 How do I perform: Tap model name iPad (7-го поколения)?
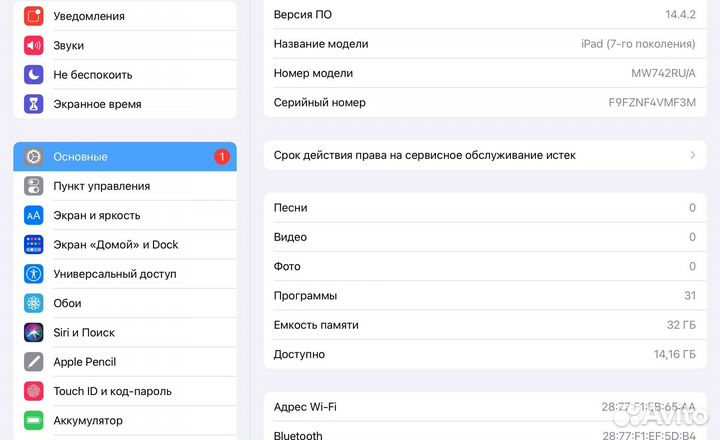638,44
